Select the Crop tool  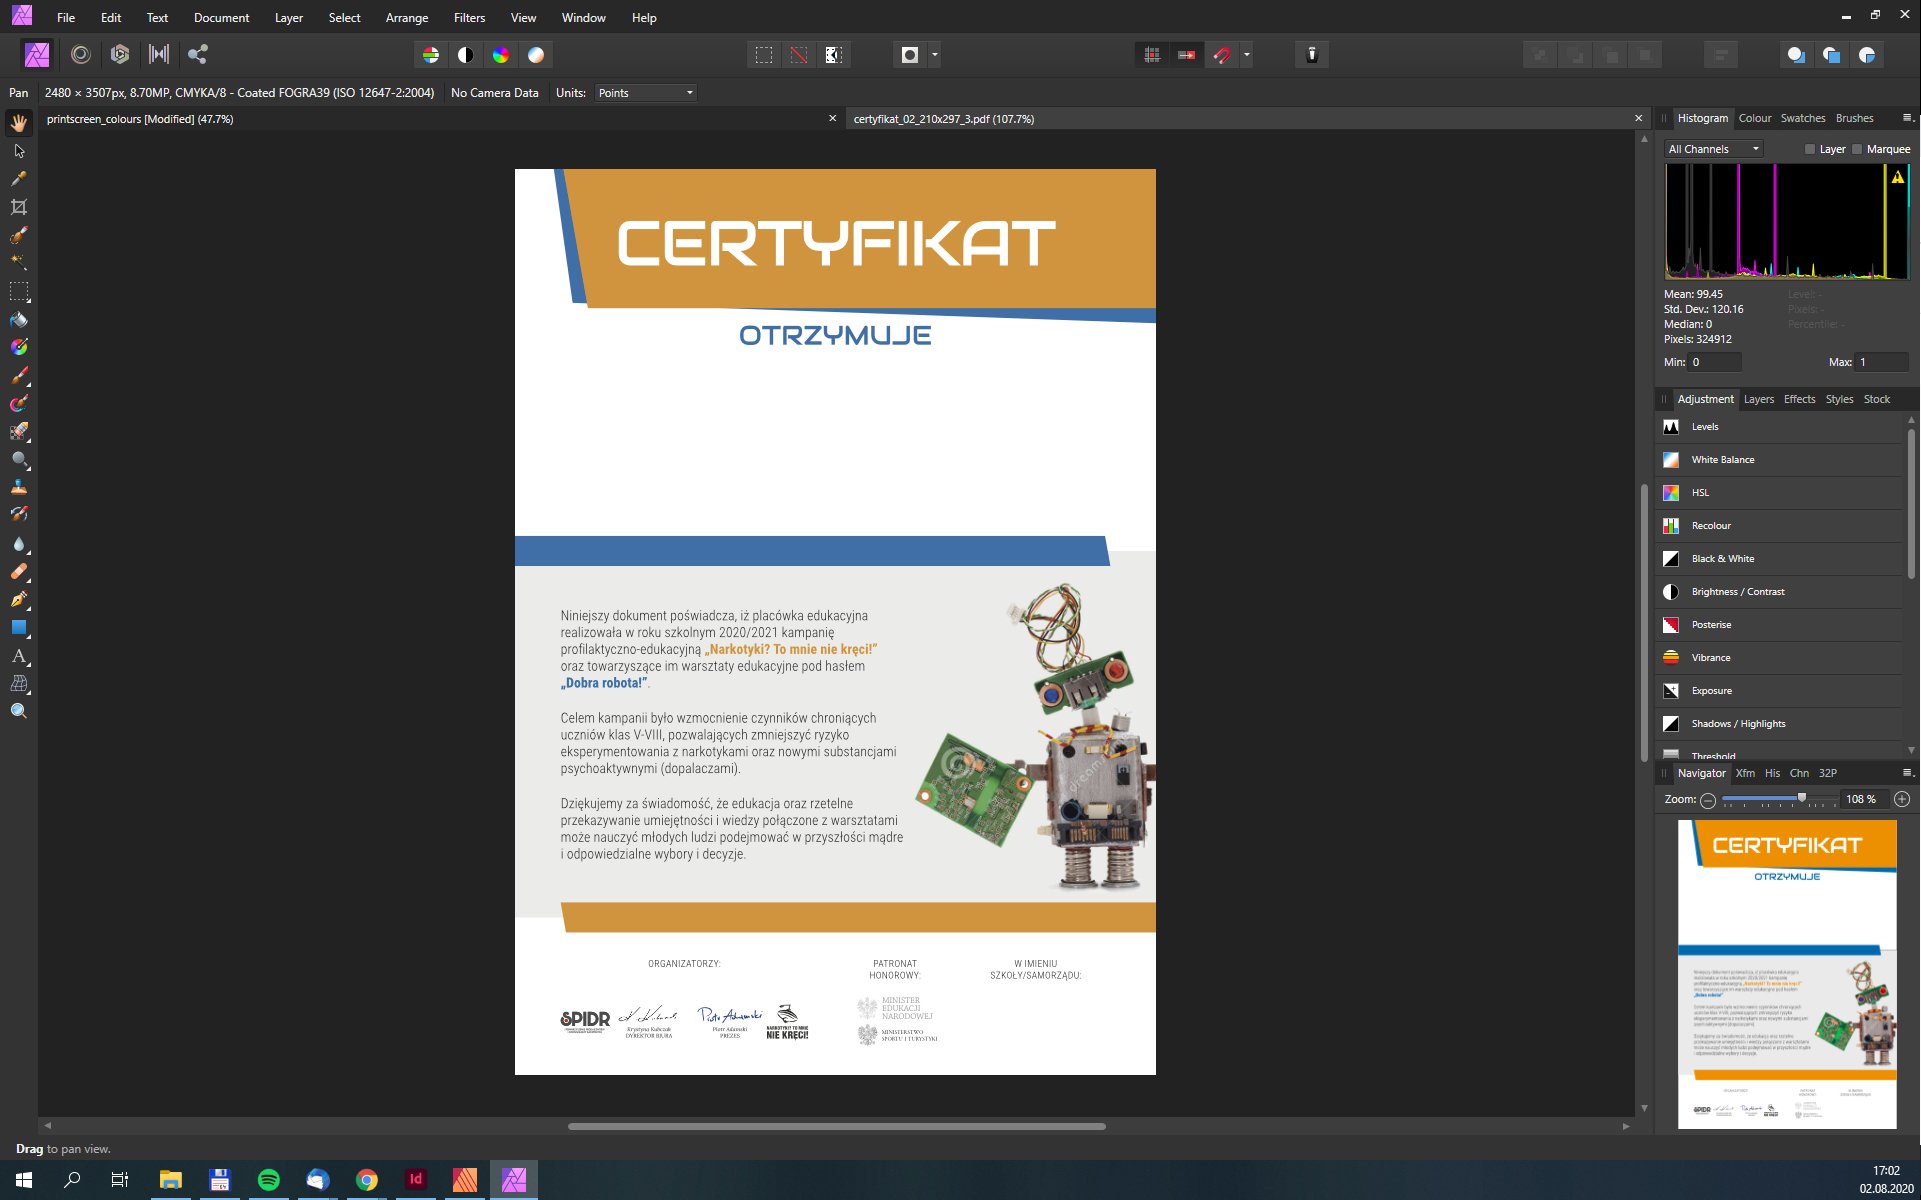pyautogui.click(x=19, y=207)
